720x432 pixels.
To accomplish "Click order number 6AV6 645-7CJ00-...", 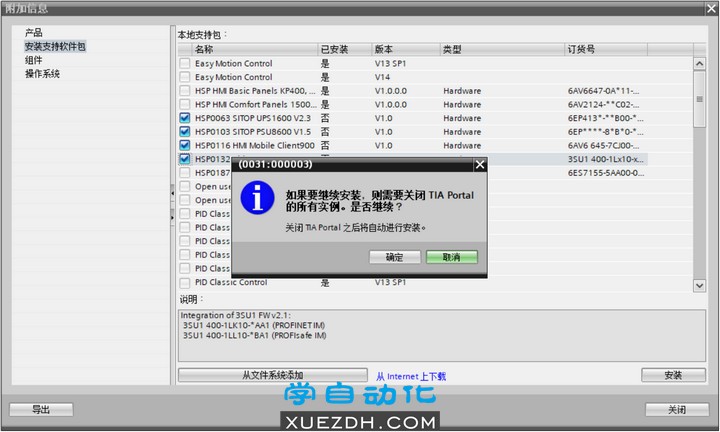I will point(603,146).
